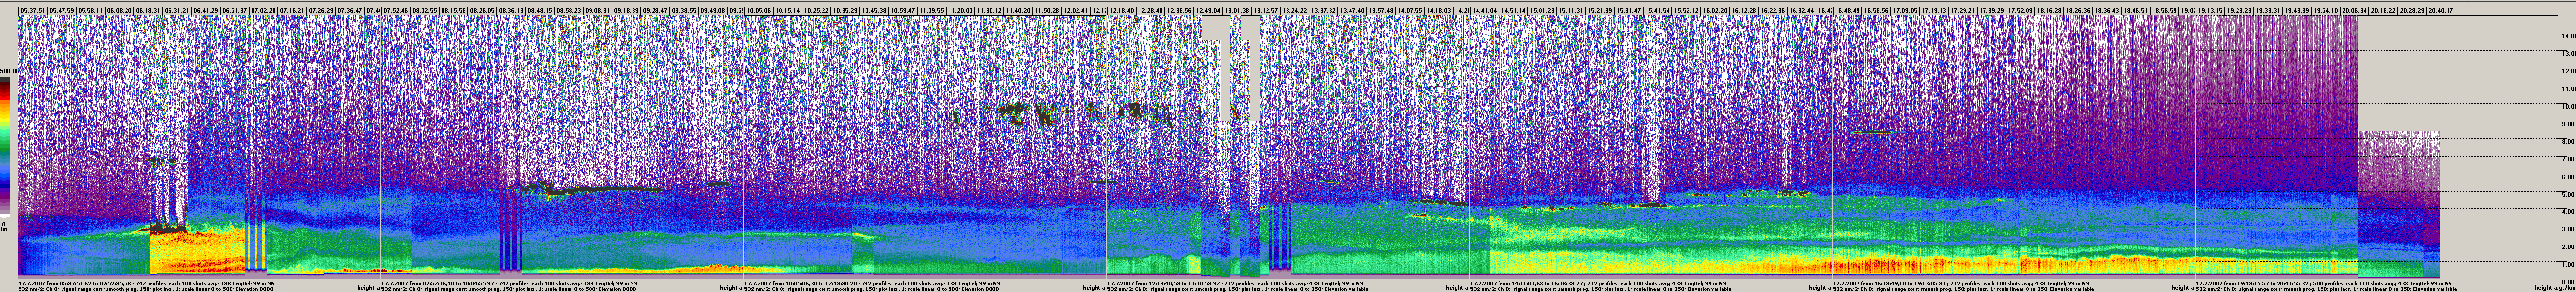Select the 06:51:37 time label
The image size is (2576, 292).
tap(234, 10)
